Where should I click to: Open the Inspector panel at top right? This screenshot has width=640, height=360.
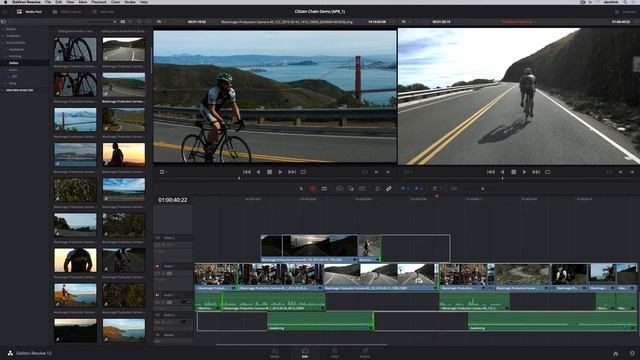point(625,12)
